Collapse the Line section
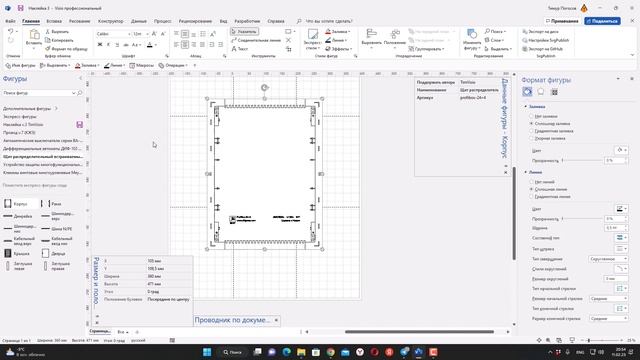Screen dimensions: 640x360 (x=526, y=172)
